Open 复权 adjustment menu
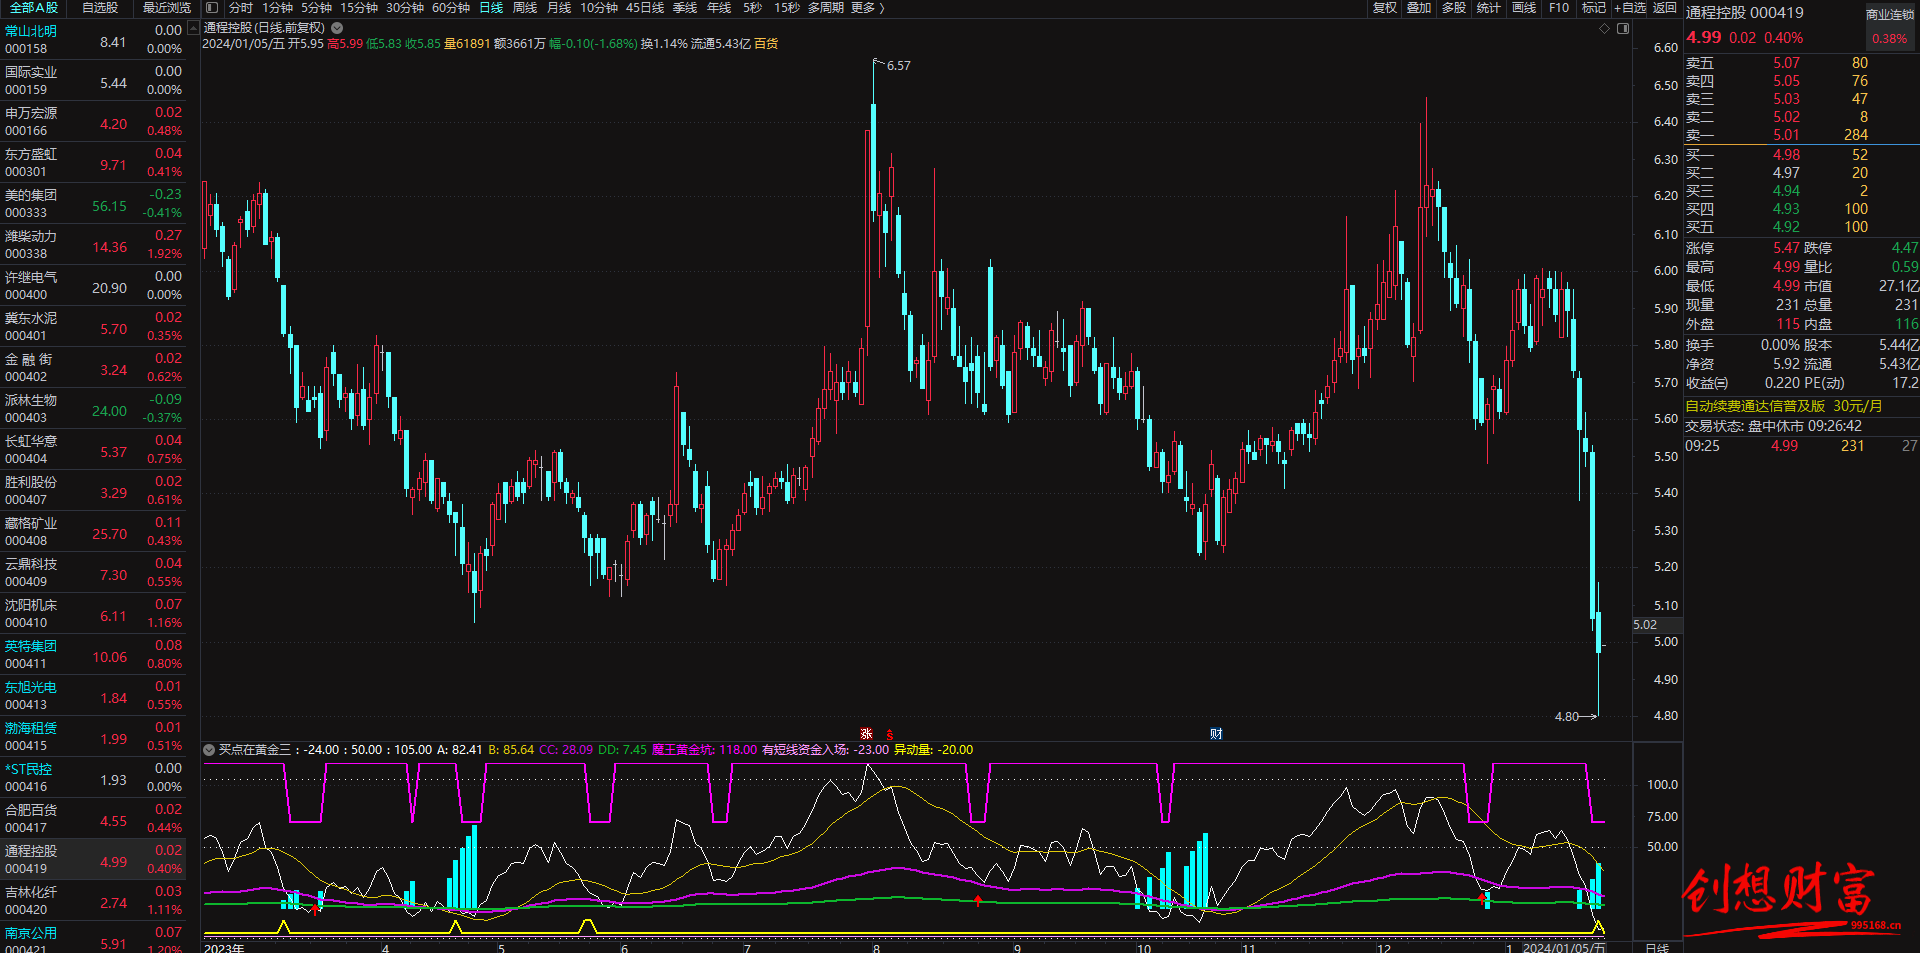 tap(1385, 7)
